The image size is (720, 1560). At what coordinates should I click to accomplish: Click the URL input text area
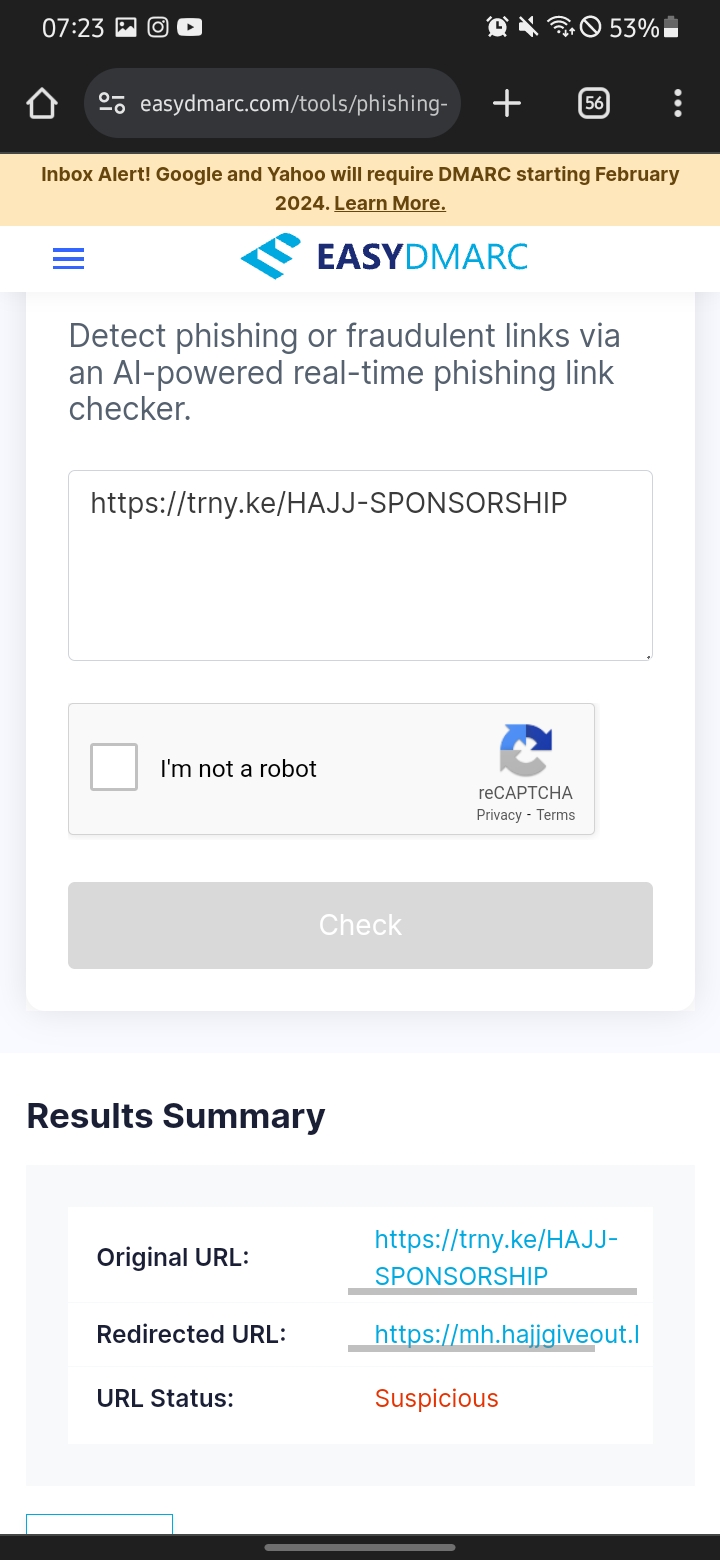360,565
